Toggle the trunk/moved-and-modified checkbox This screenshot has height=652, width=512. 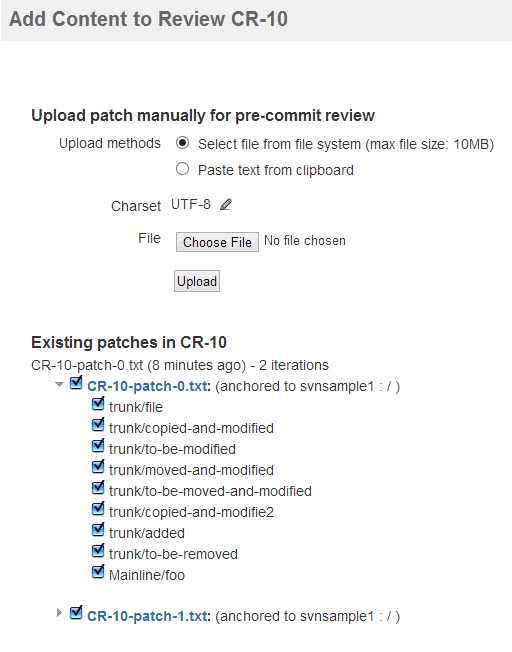click(x=98, y=467)
